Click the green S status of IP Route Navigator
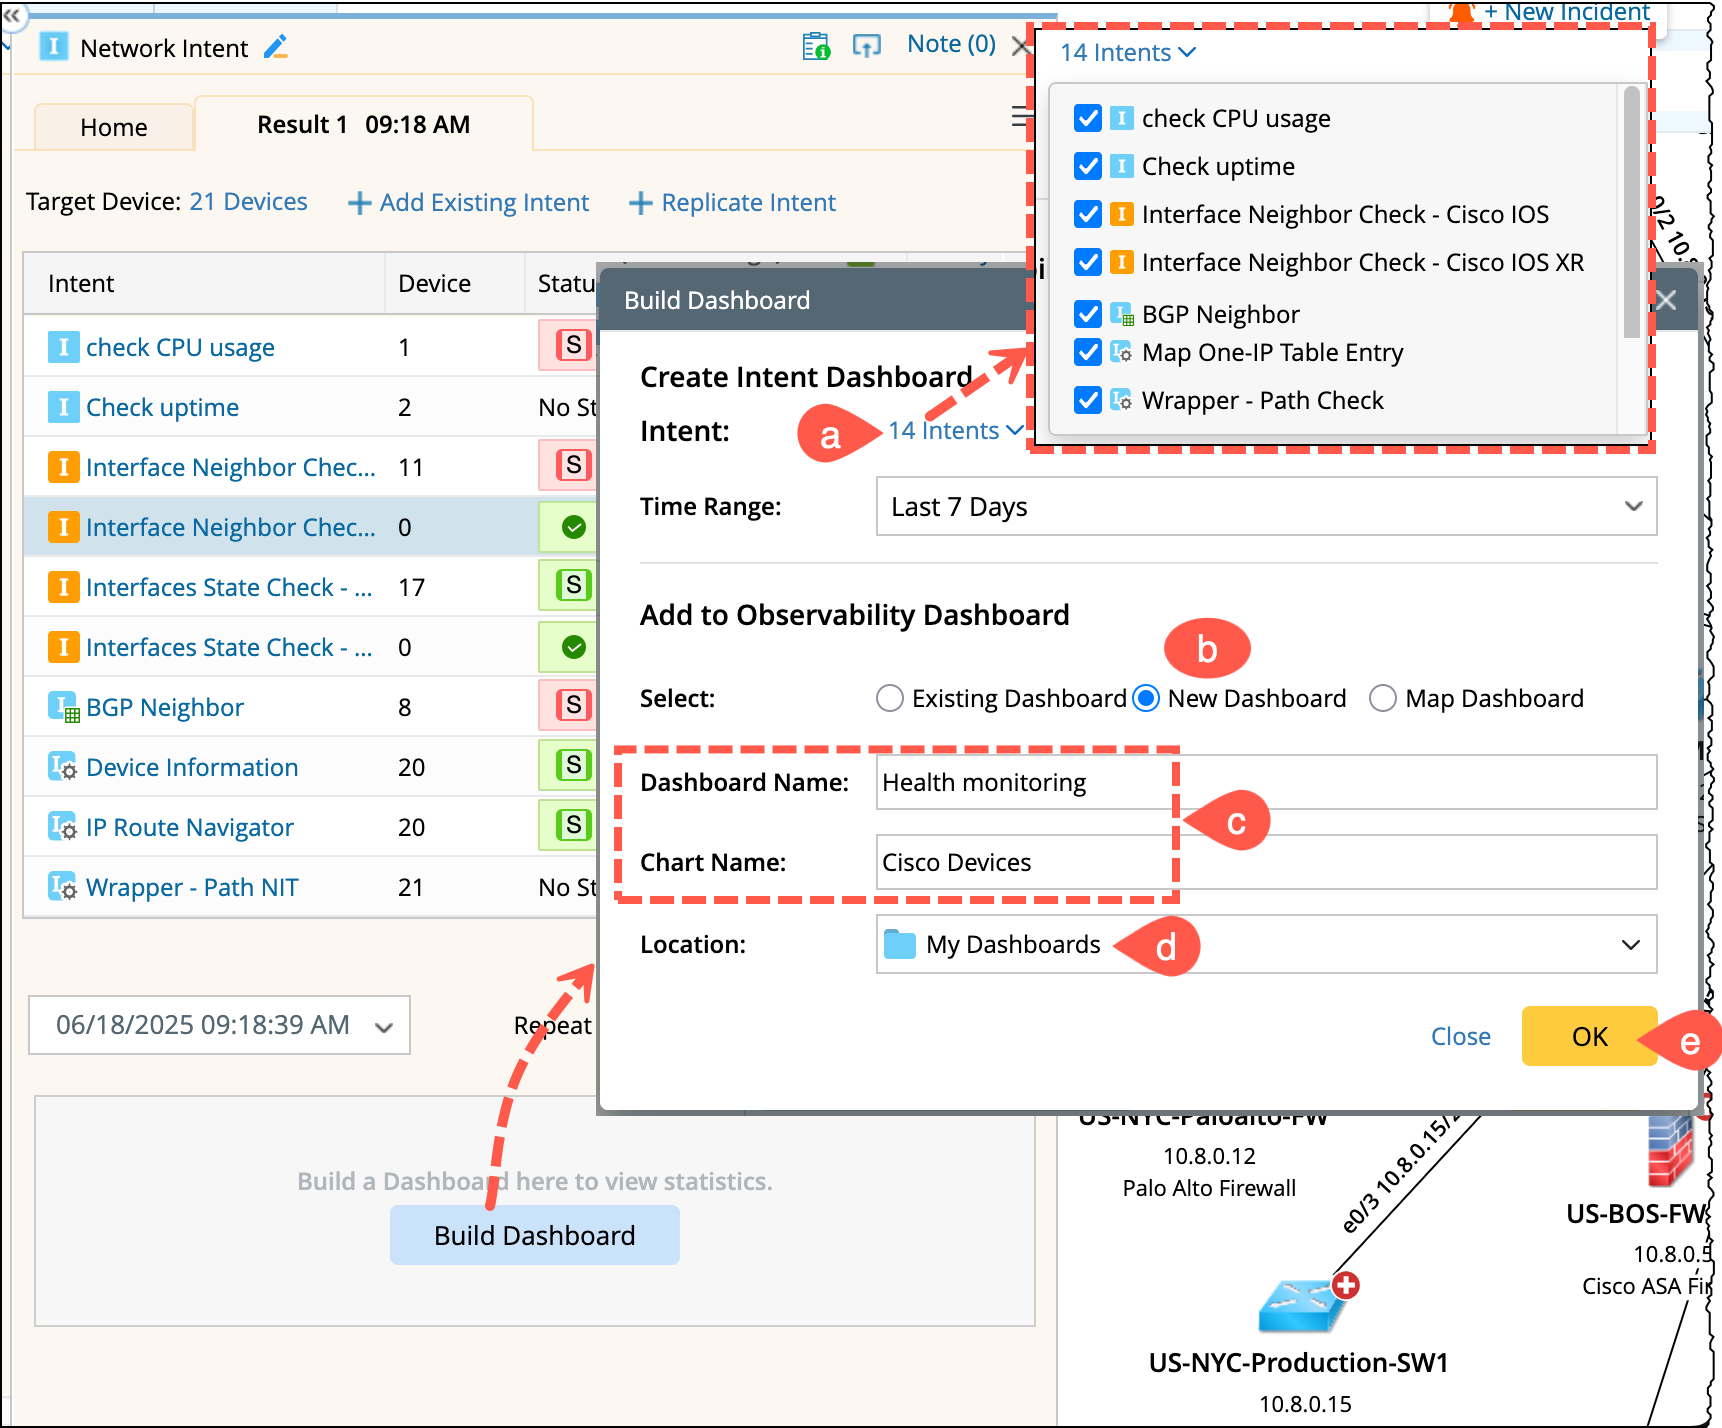The height and width of the screenshot is (1428, 1722). pos(573,826)
